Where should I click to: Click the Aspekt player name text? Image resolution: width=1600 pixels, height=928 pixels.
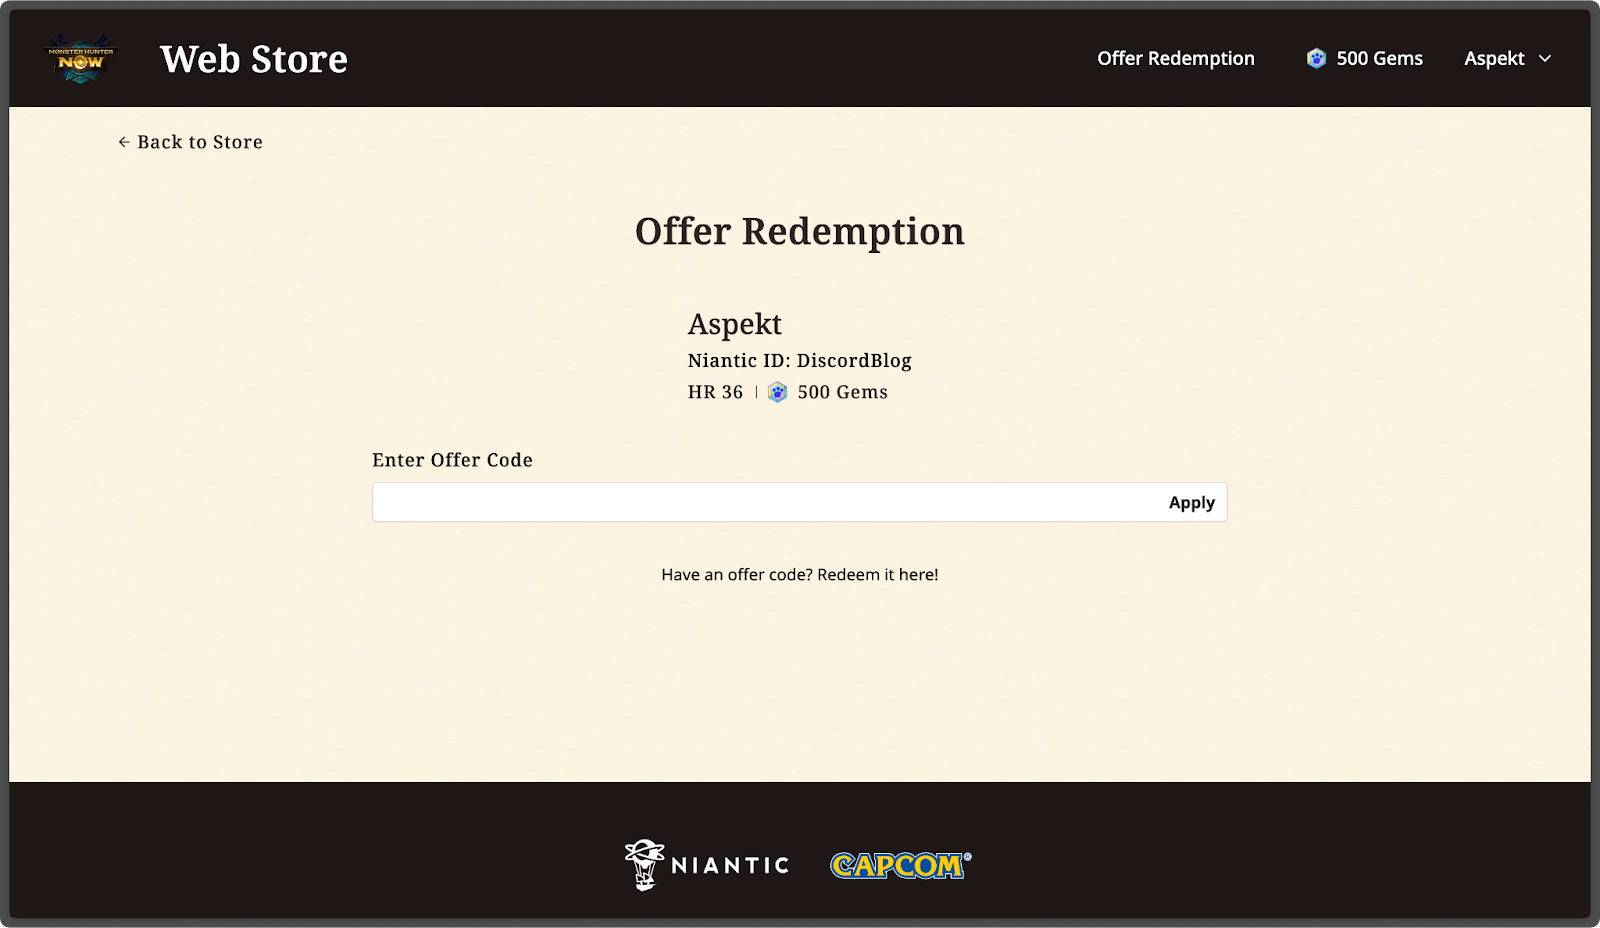[735, 324]
